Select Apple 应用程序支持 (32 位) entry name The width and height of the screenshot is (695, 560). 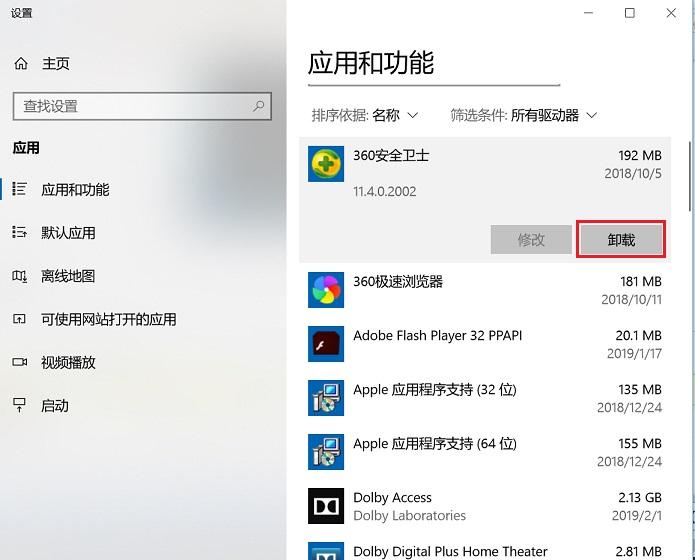(x=435, y=390)
